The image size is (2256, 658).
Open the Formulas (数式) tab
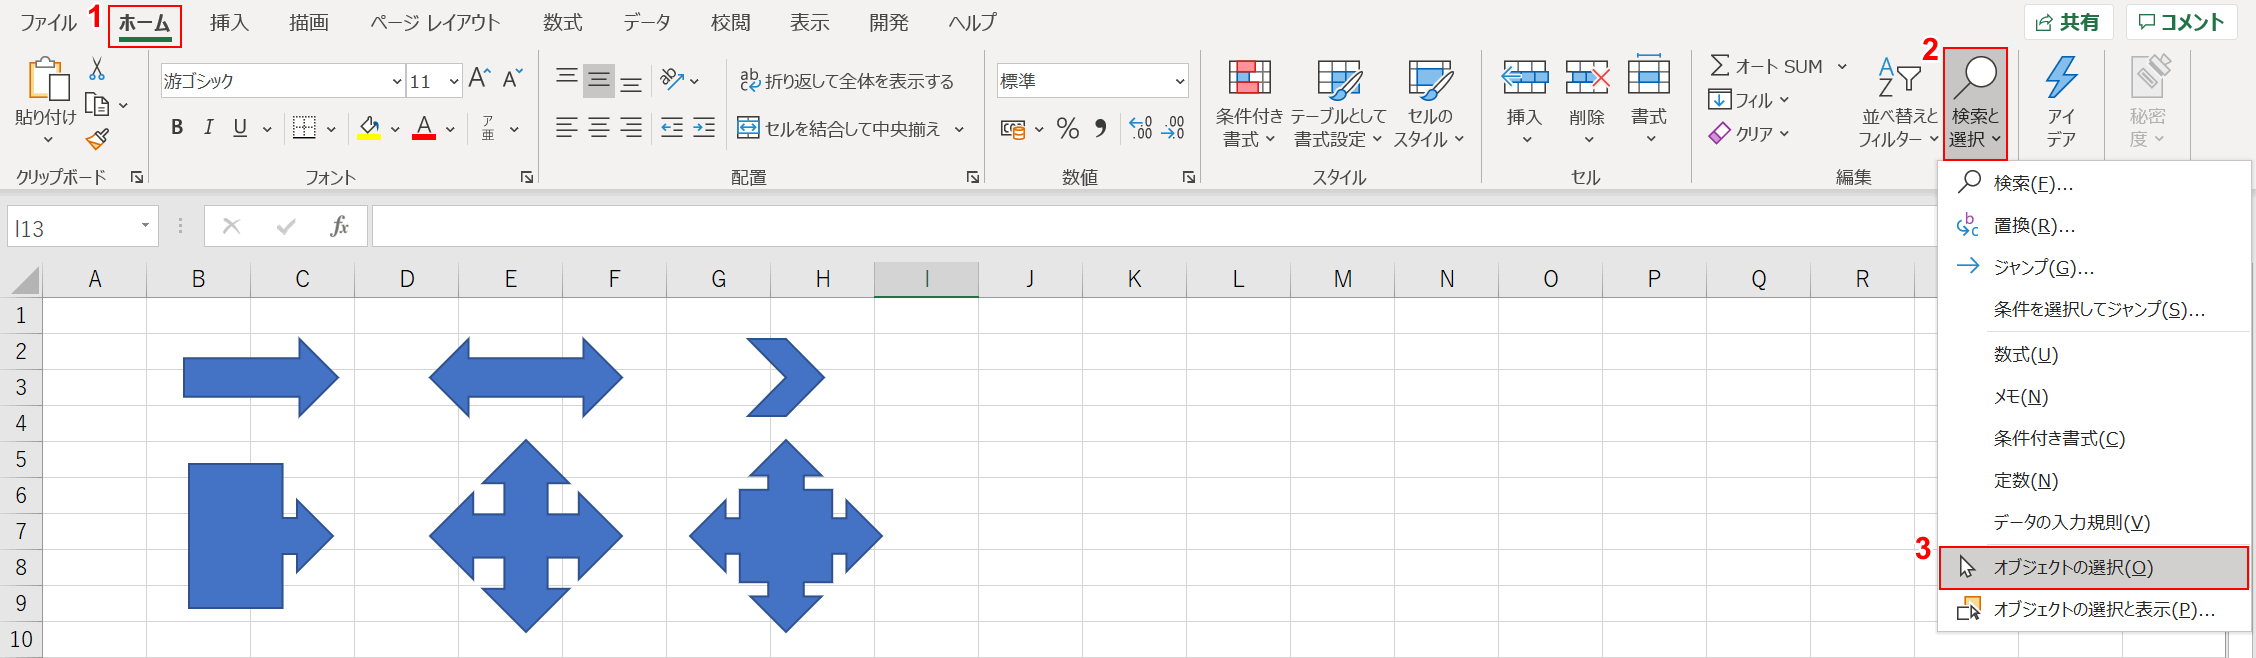pos(563,23)
